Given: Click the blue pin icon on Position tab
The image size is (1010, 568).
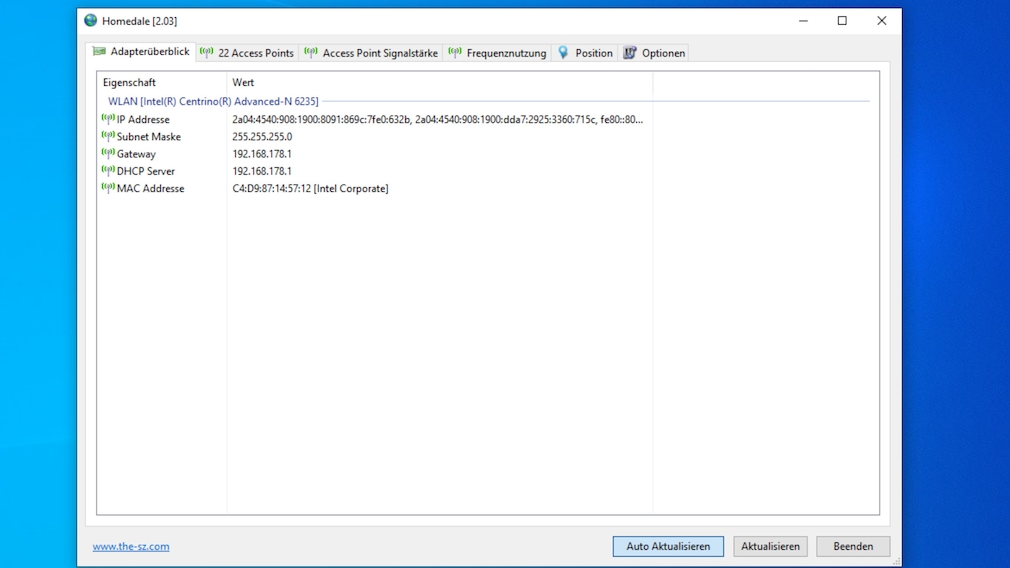Looking at the screenshot, I should [563, 53].
